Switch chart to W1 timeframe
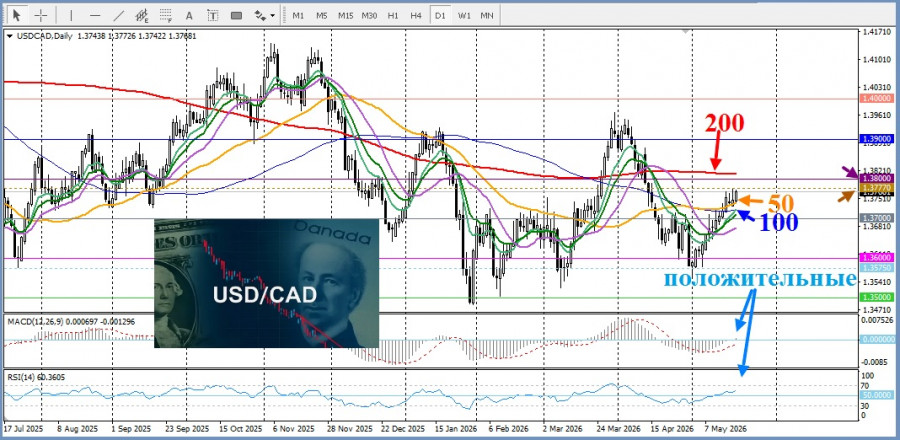Screen dimensions: 900x440 [x=464, y=15]
